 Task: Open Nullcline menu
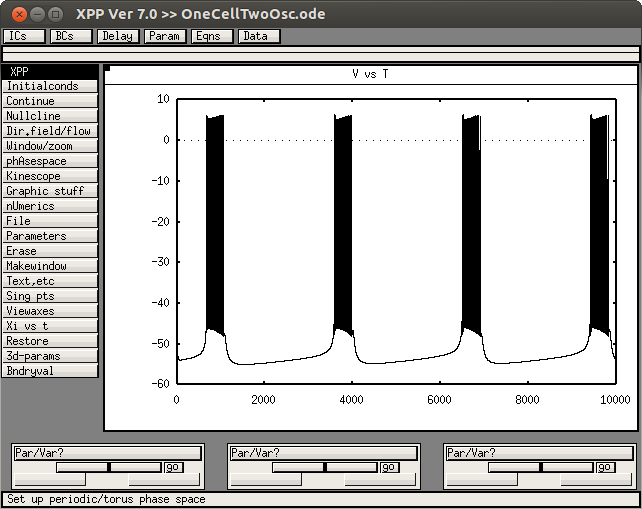click(x=50, y=116)
